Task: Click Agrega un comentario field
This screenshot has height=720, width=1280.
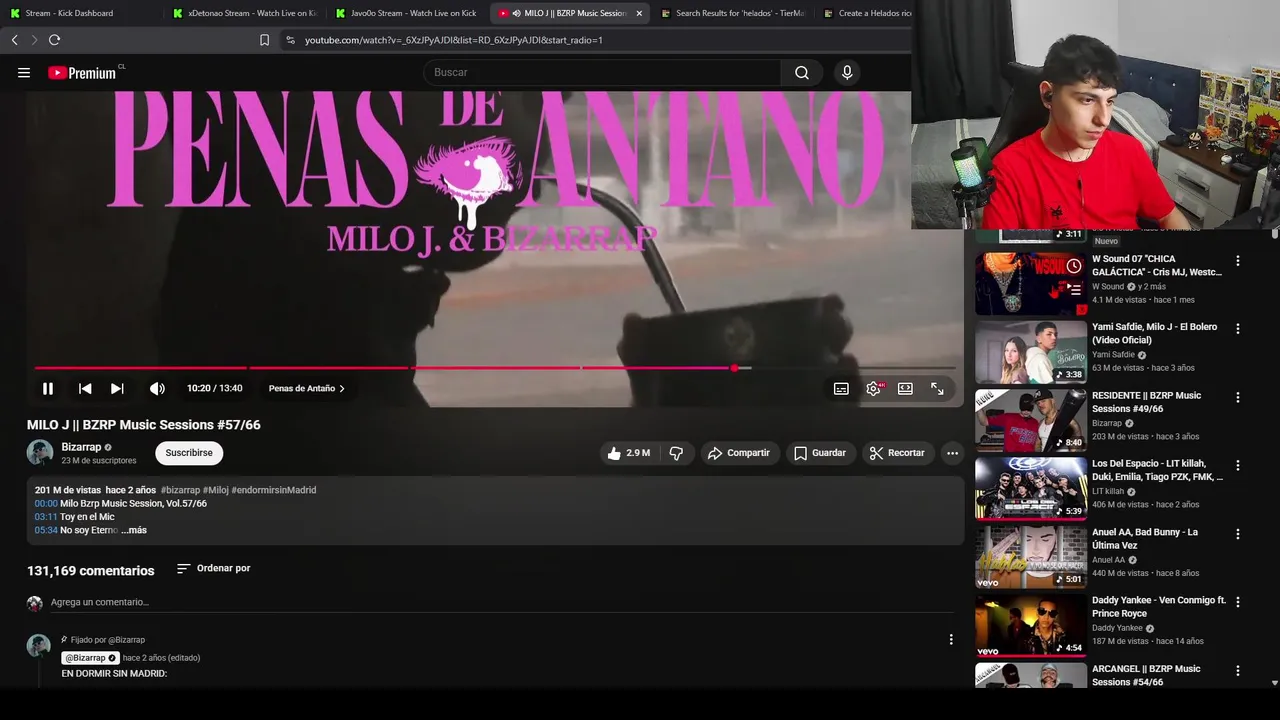Action: pyautogui.click(x=500, y=602)
